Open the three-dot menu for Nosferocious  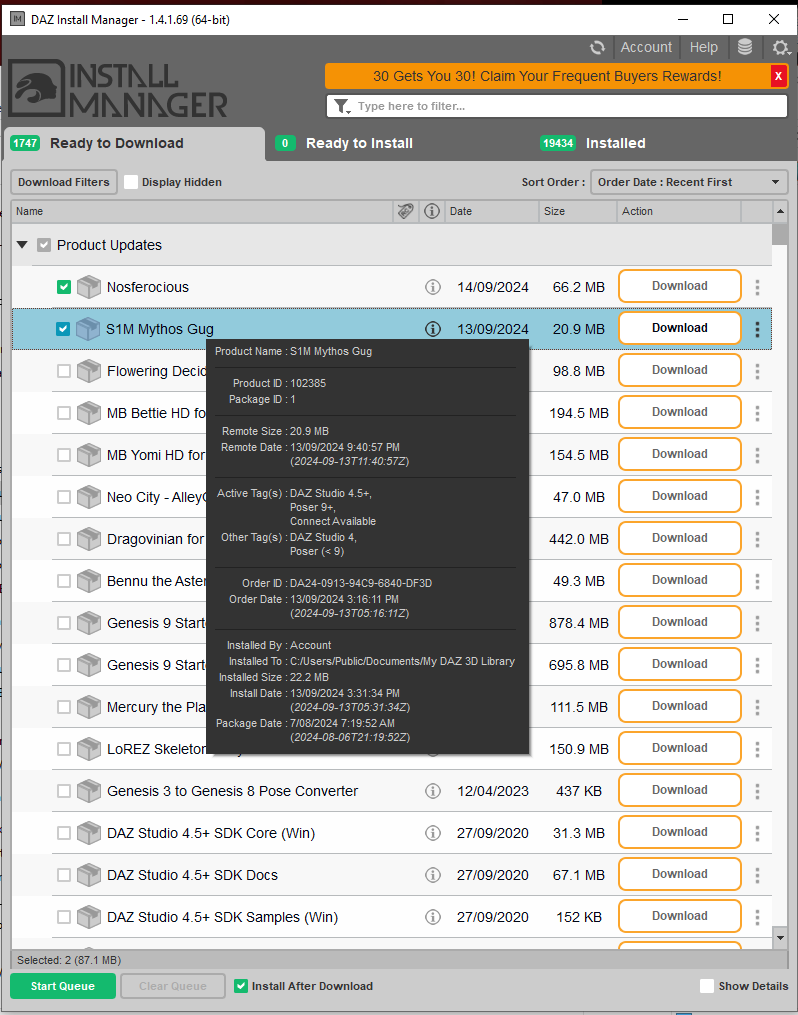tap(757, 287)
